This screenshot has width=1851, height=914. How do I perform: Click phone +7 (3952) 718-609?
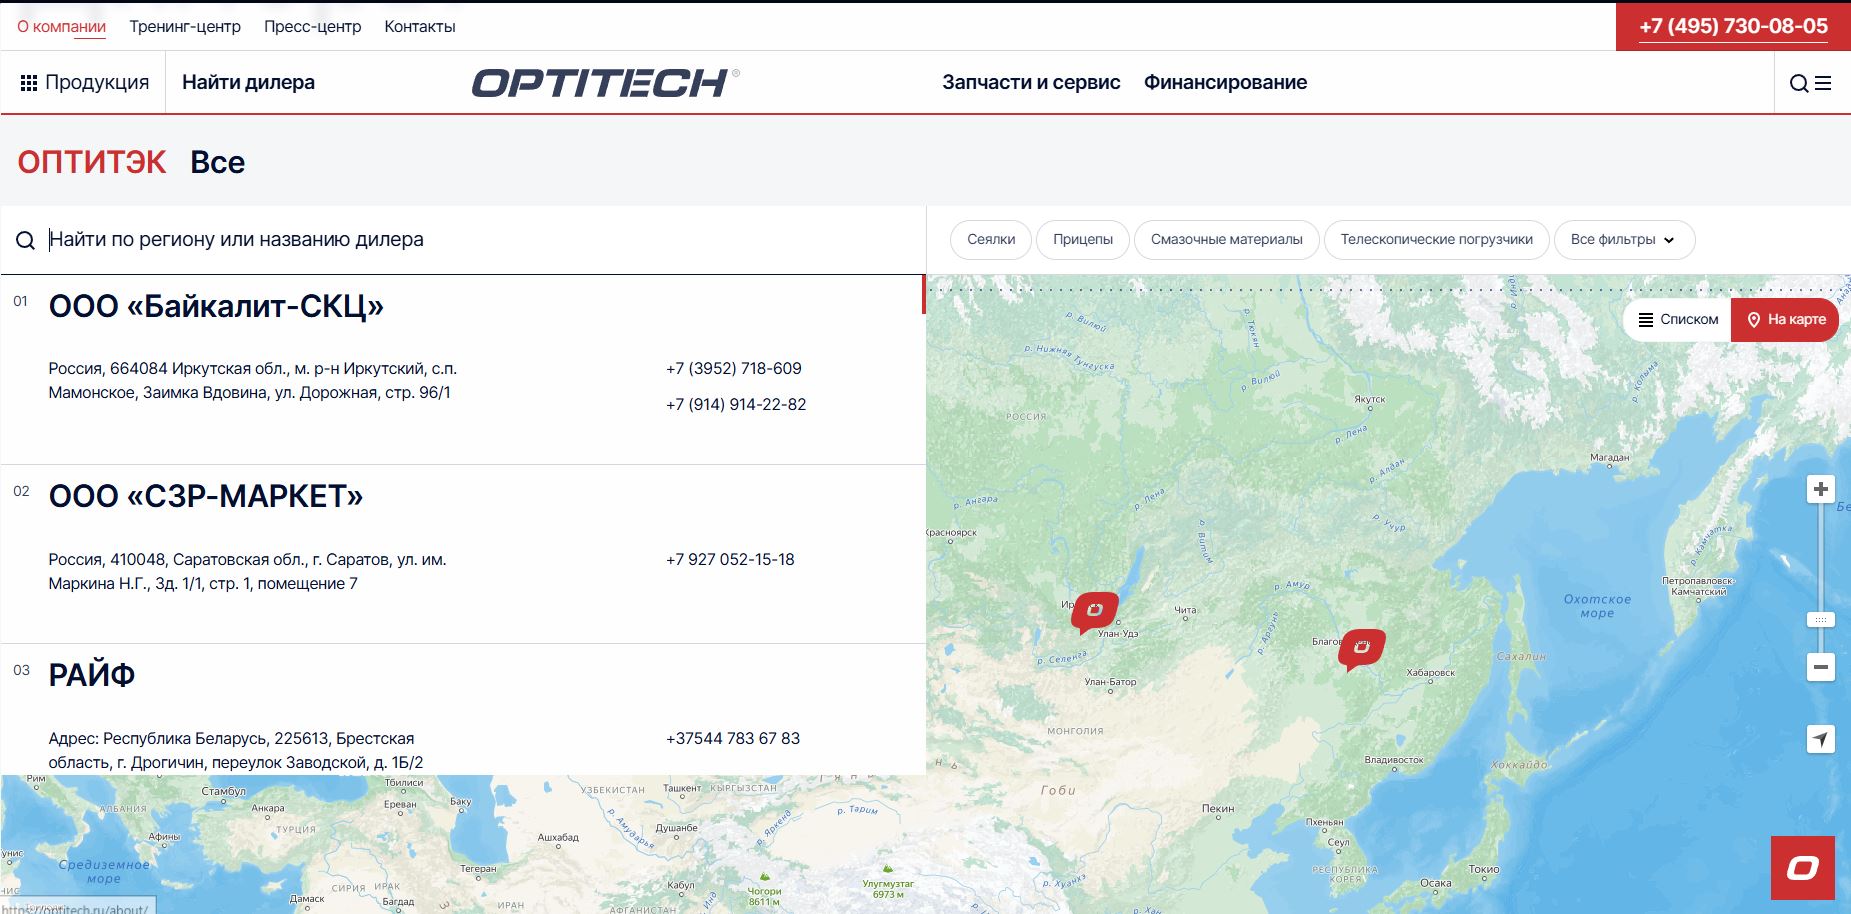734,369
